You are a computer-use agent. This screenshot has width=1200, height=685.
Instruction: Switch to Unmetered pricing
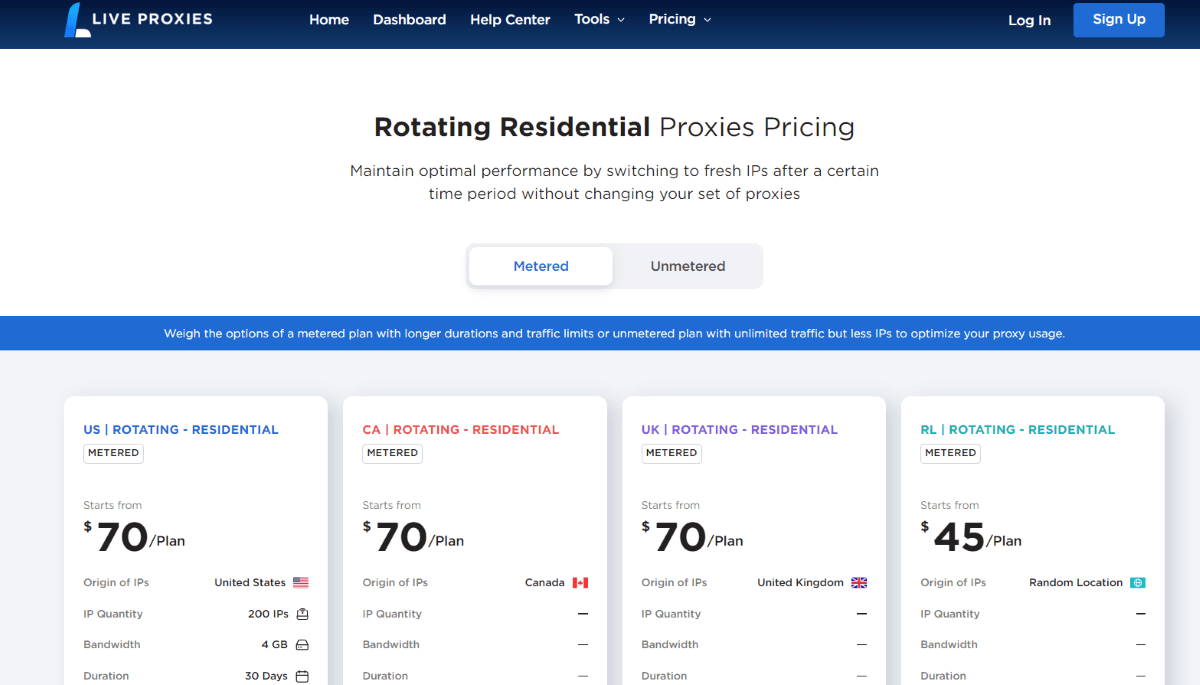tap(687, 266)
